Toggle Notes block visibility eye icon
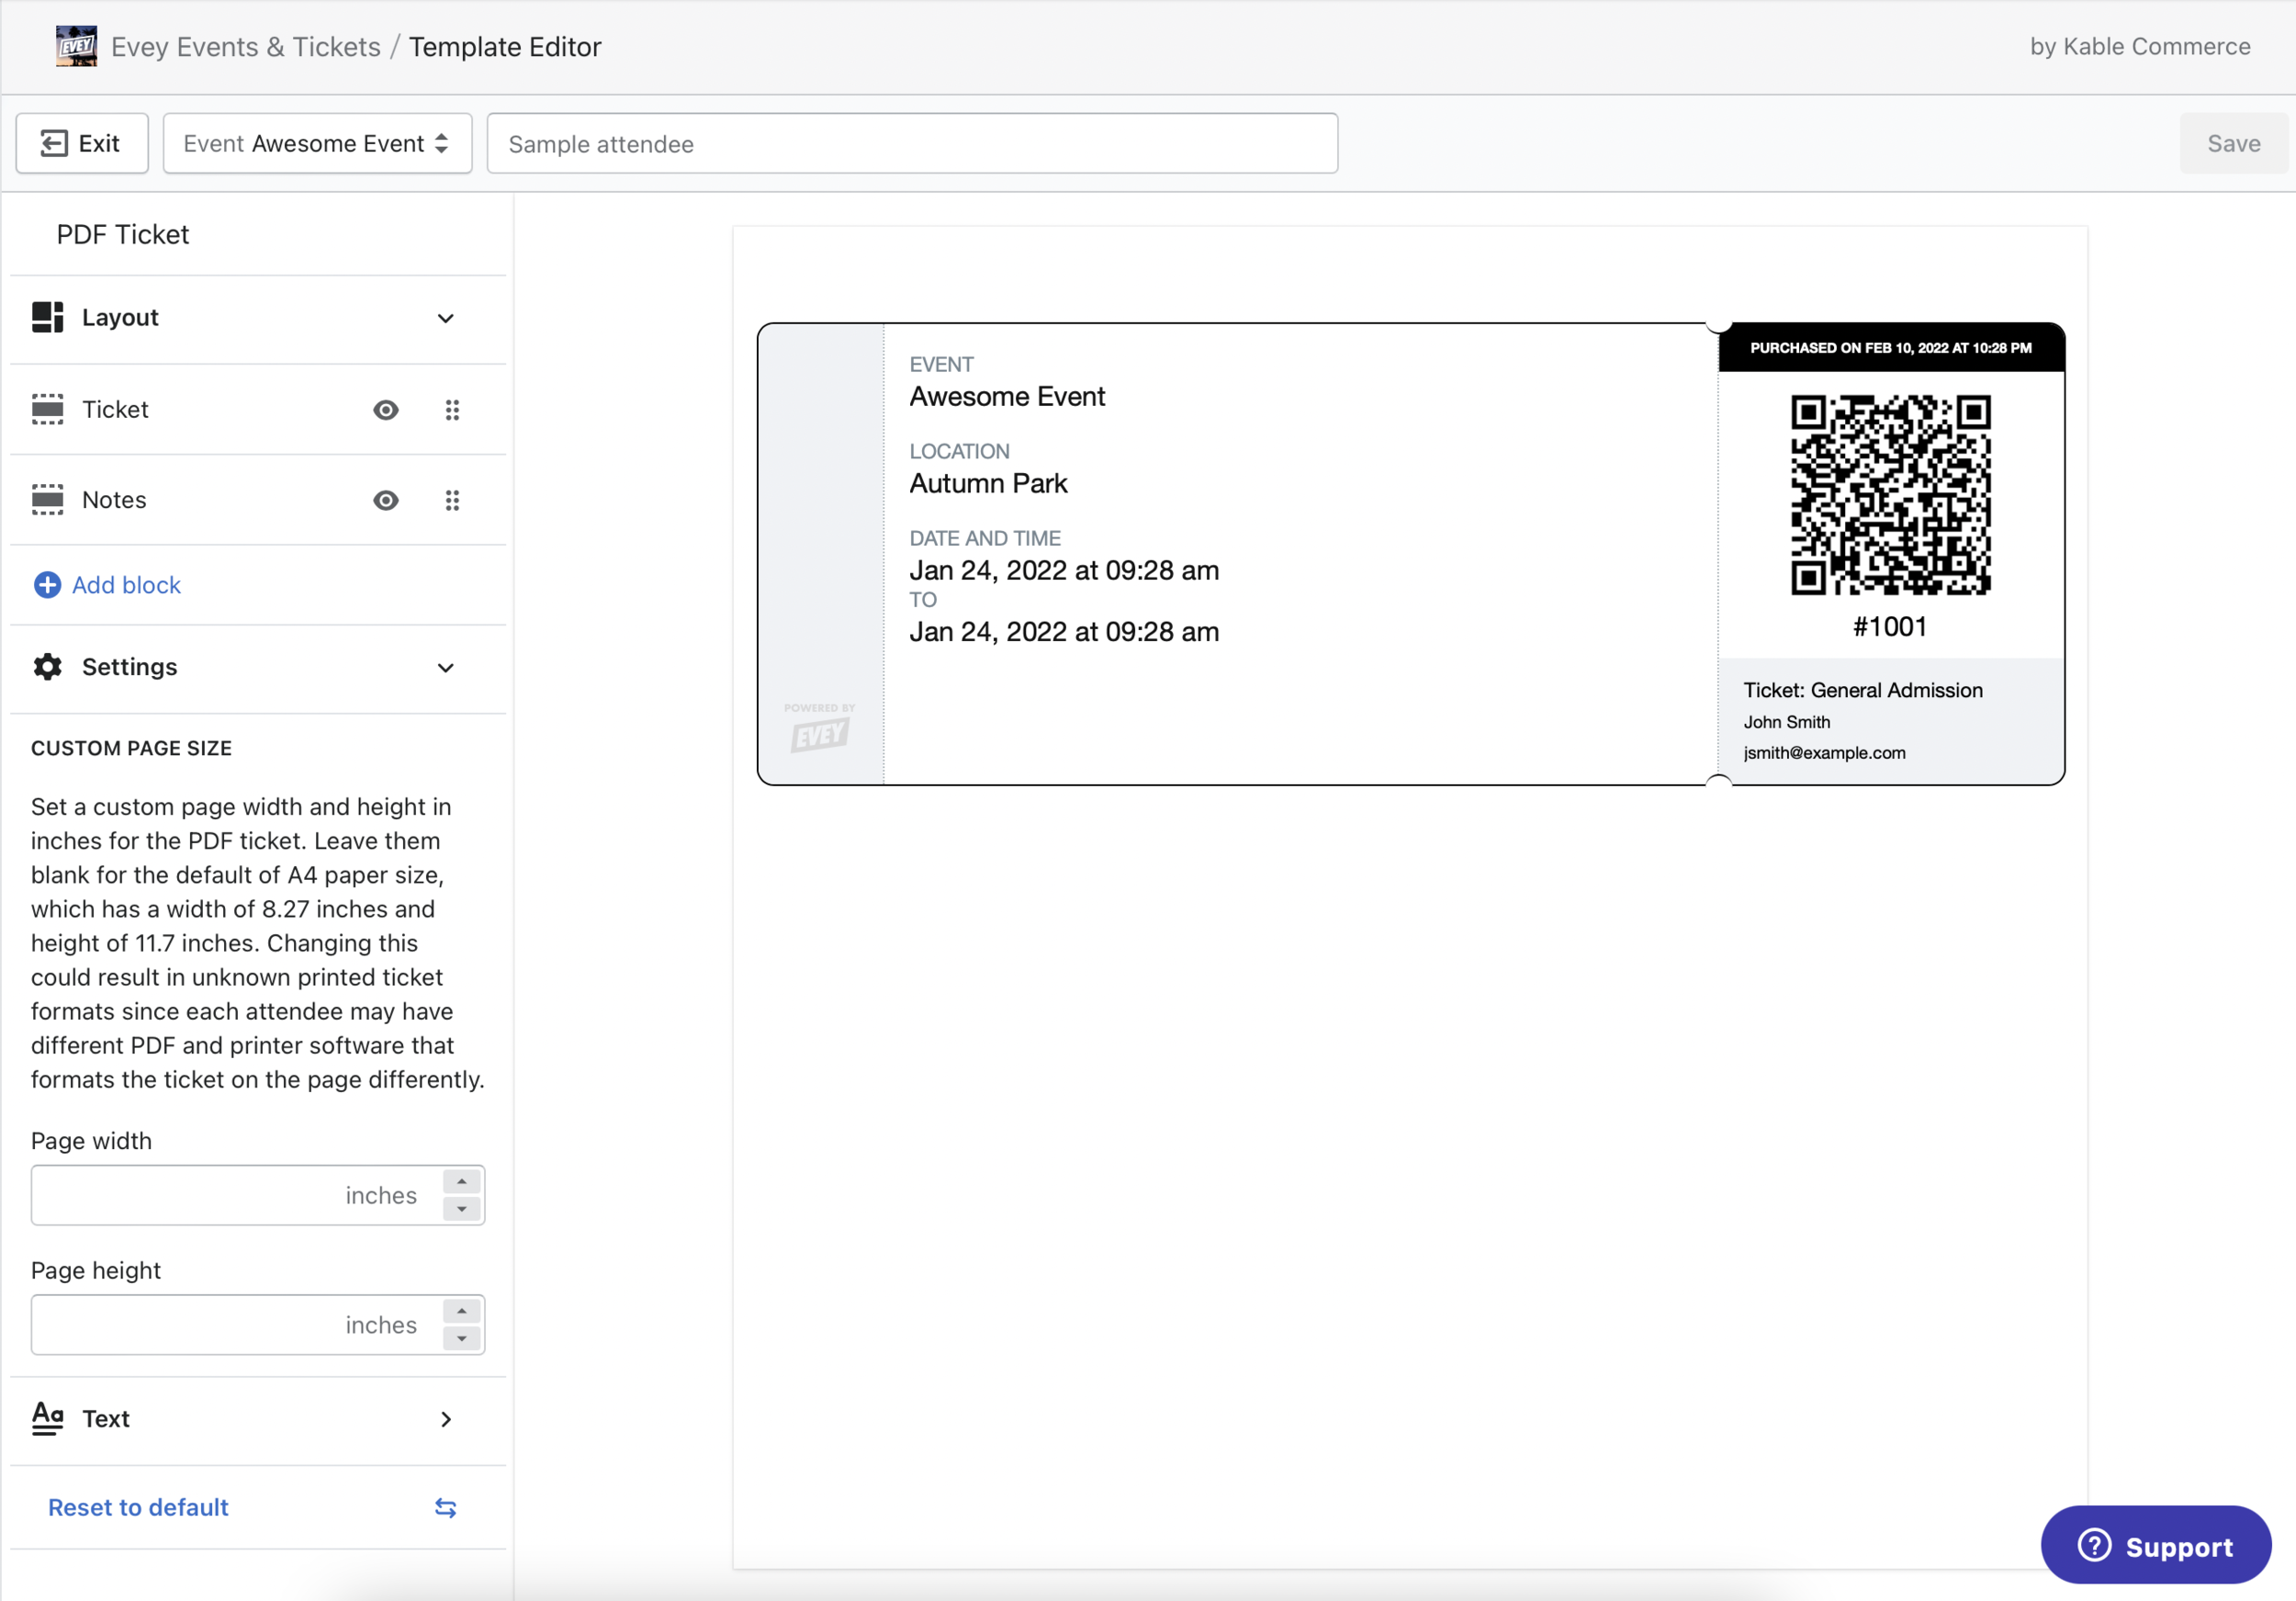 [386, 500]
